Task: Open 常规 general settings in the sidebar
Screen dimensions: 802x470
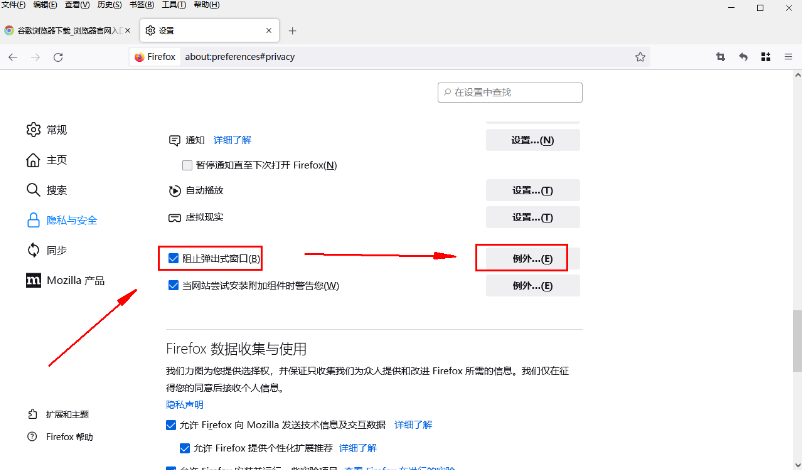Action: (x=47, y=130)
